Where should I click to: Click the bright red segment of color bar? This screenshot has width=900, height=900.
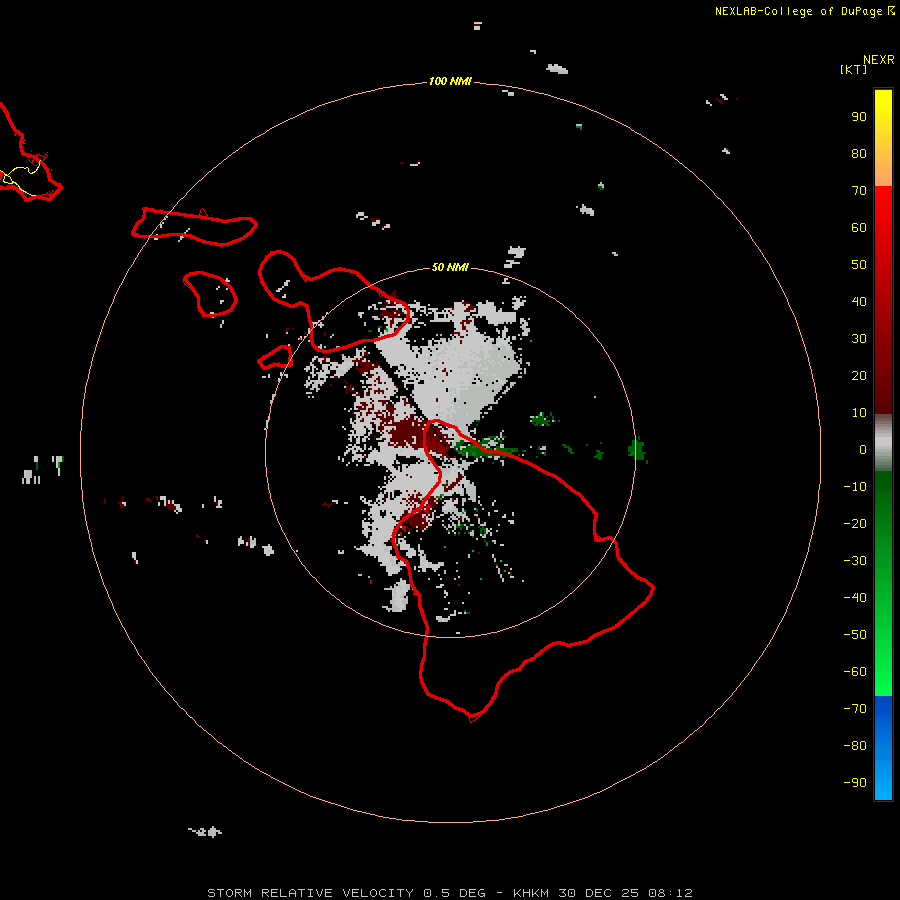[x=883, y=298]
